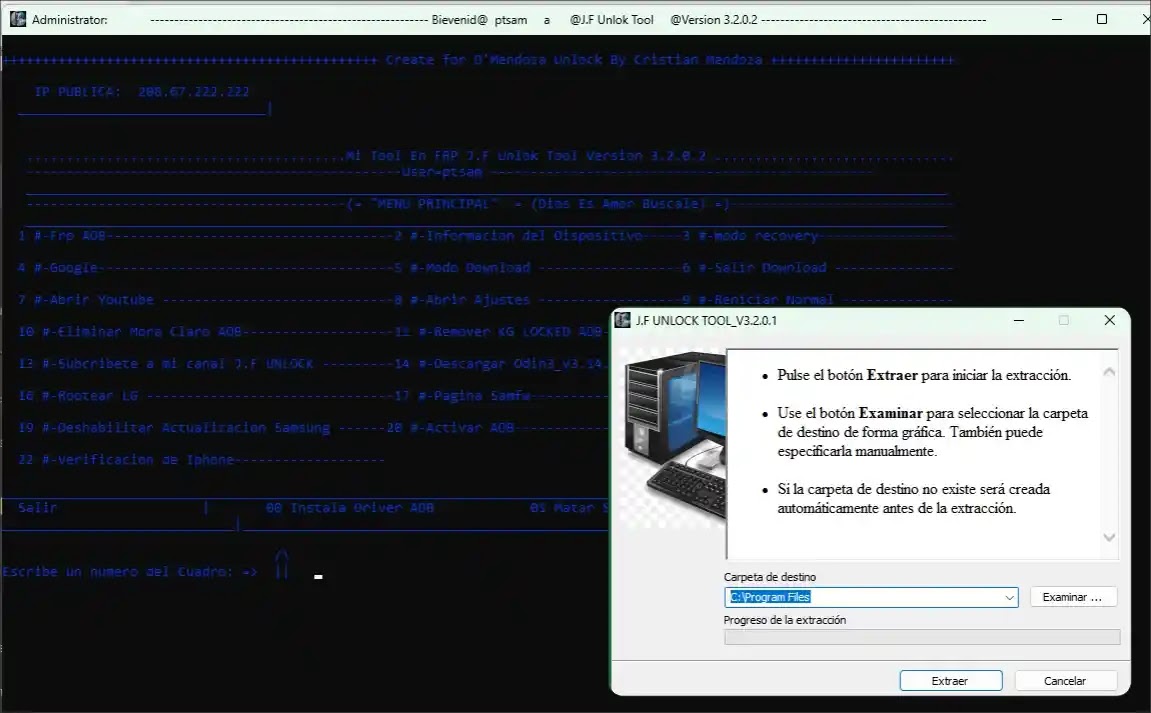Click the Extraer button
The height and width of the screenshot is (713, 1151).
(x=951, y=681)
